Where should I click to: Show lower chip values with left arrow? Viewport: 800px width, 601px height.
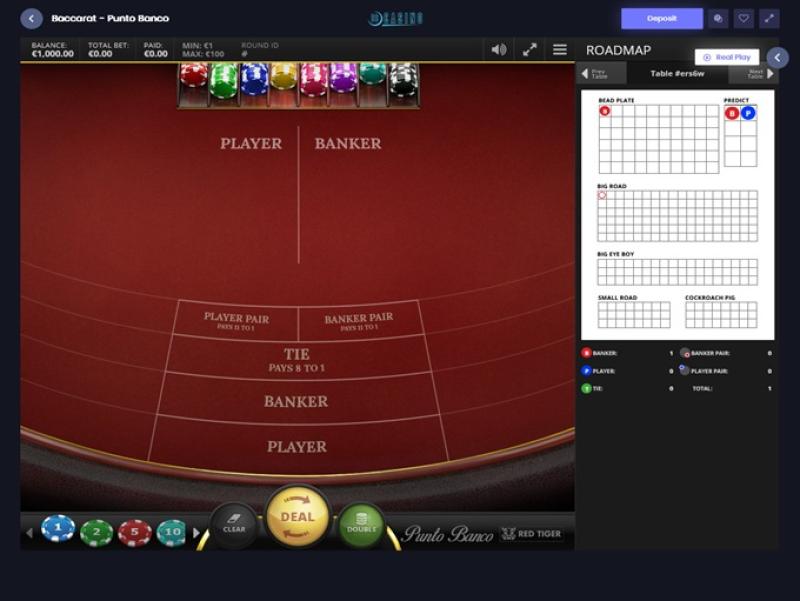29,533
